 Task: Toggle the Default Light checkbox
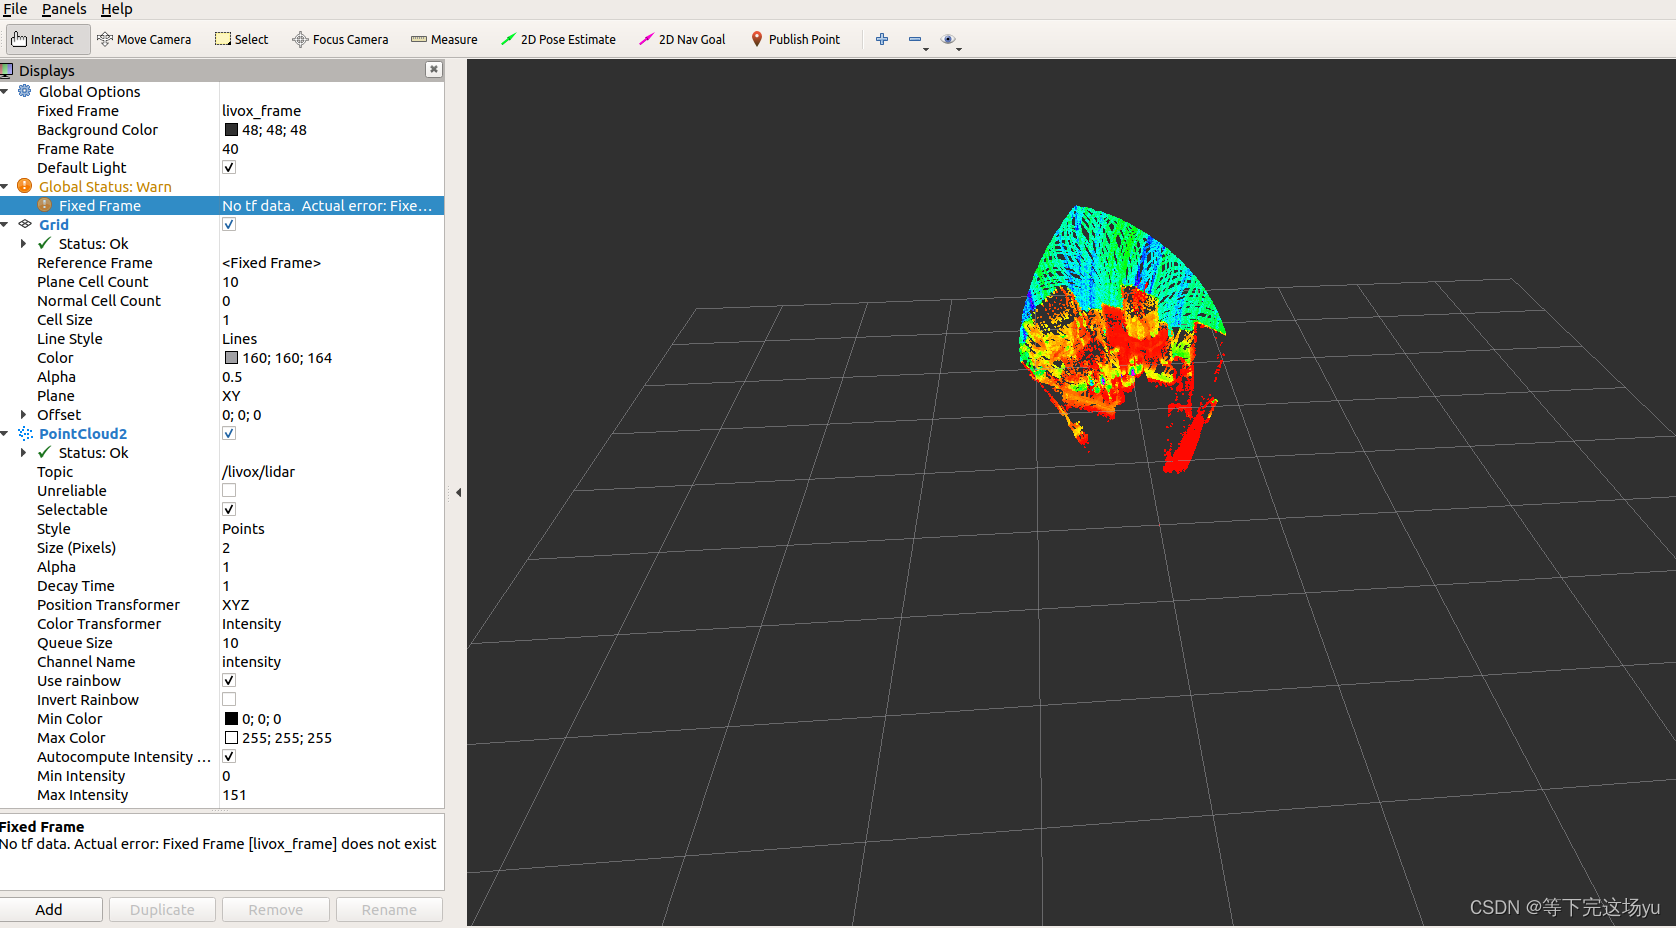coord(229,167)
